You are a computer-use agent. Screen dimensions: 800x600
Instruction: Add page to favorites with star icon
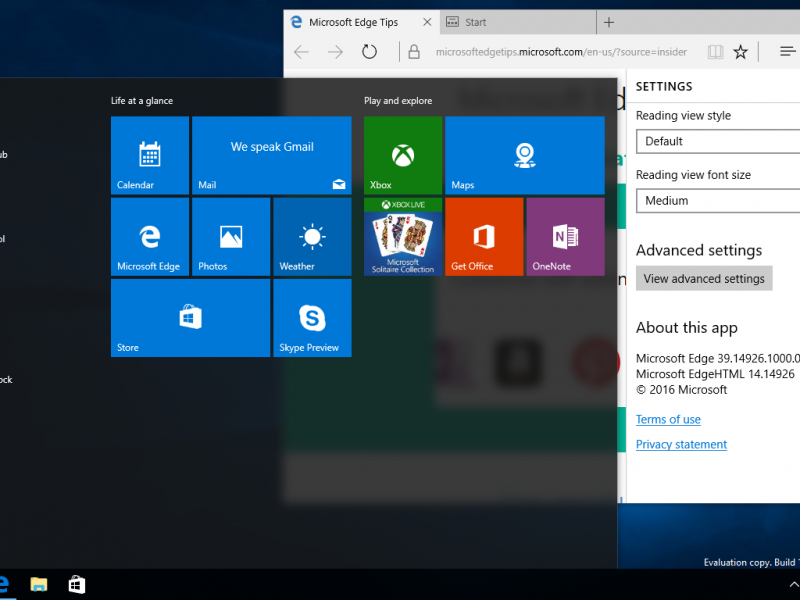(x=740, y=52)
